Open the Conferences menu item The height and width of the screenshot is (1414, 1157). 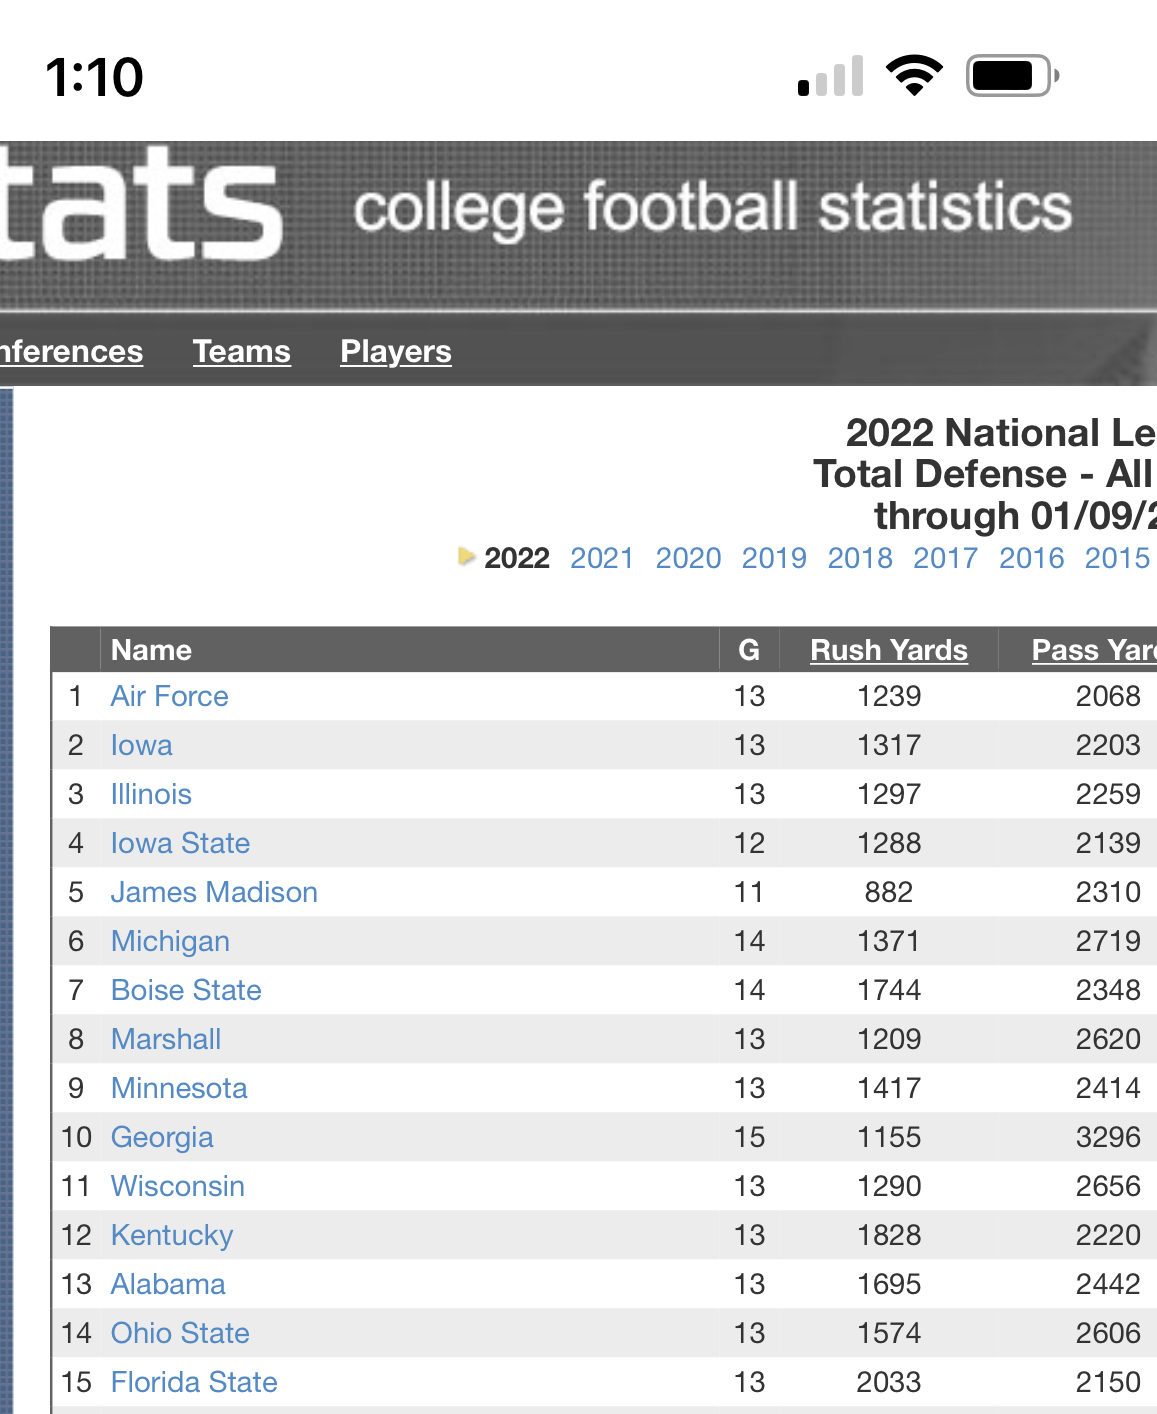tap(70, 351)
